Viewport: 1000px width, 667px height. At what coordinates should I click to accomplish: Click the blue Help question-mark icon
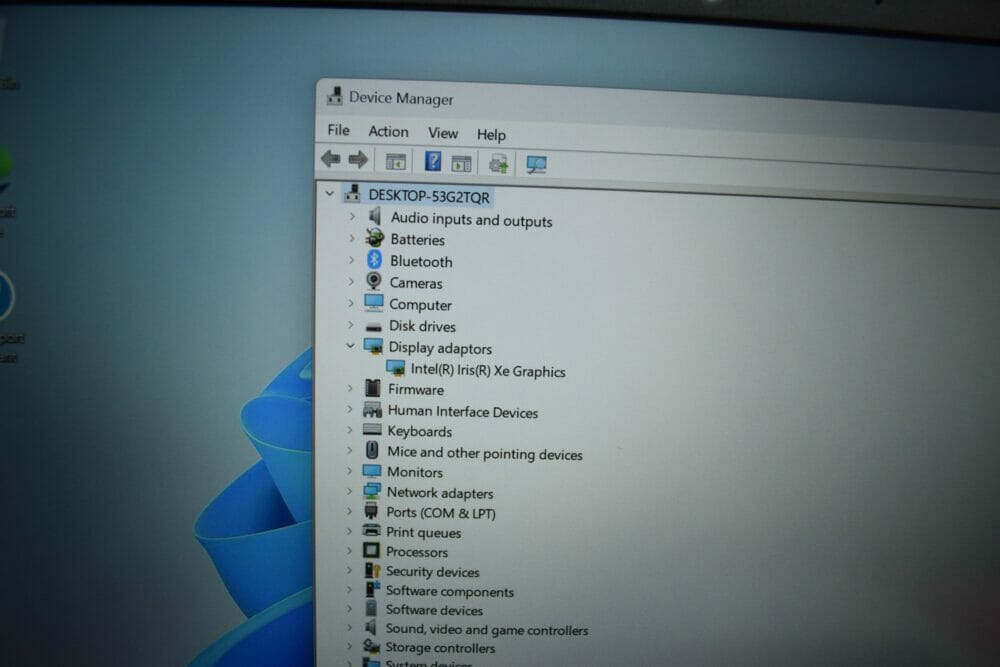click(432, 161)
